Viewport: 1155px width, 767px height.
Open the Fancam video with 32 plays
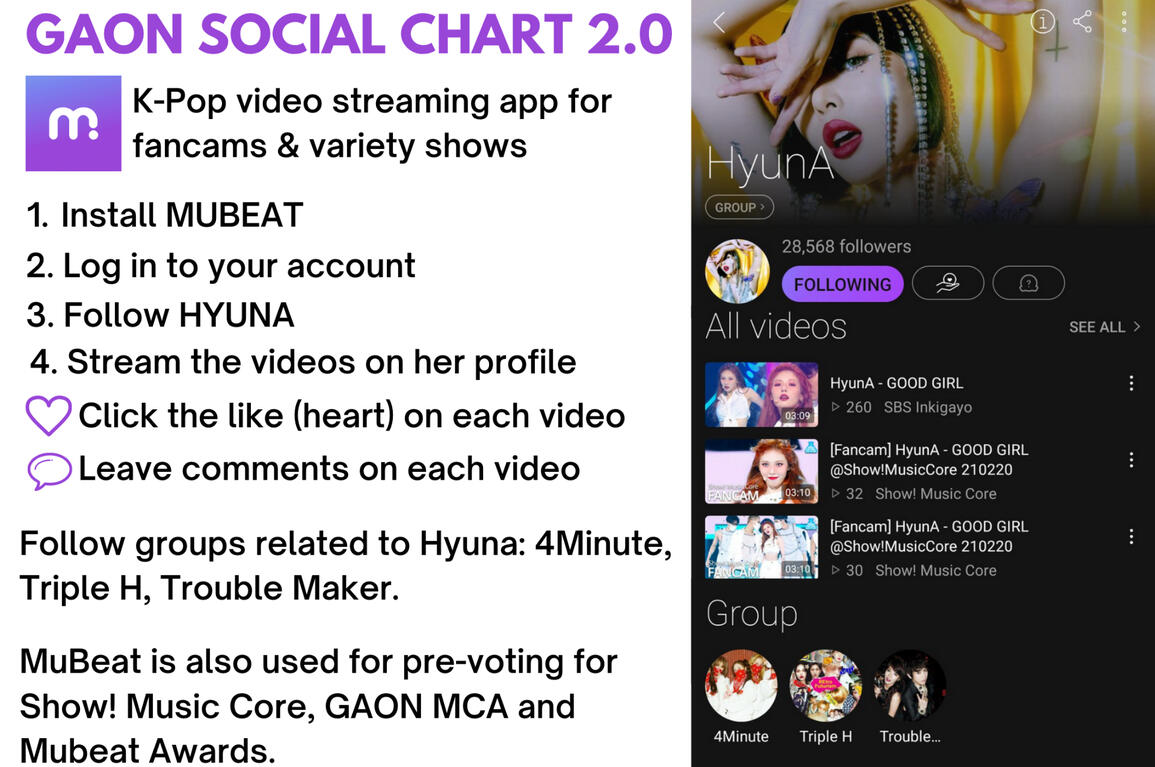click(x=762, y=472)
